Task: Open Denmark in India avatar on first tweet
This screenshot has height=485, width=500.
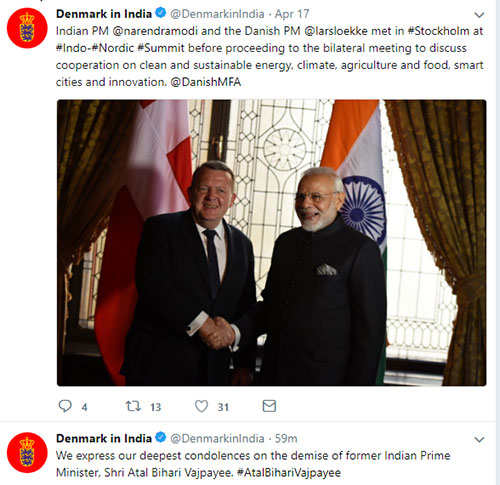Action: [x=27, y=28]
